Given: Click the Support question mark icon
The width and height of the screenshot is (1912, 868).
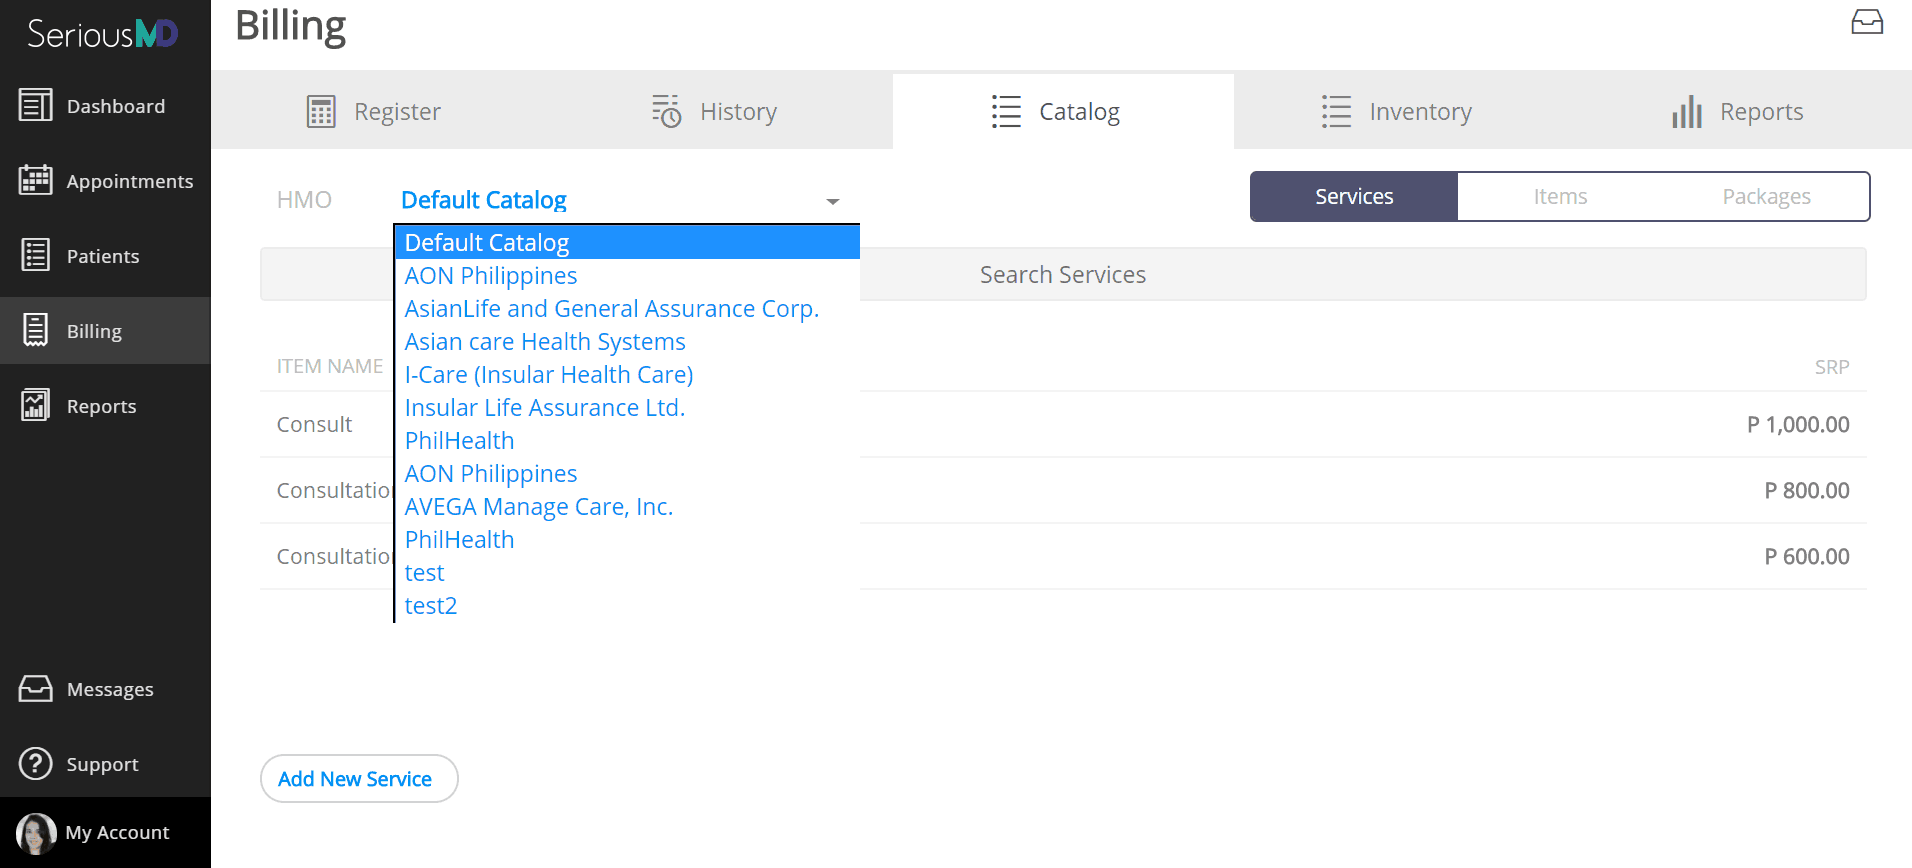Looking at the screenshot, I should pyautogui.click(x=36, y=764).
